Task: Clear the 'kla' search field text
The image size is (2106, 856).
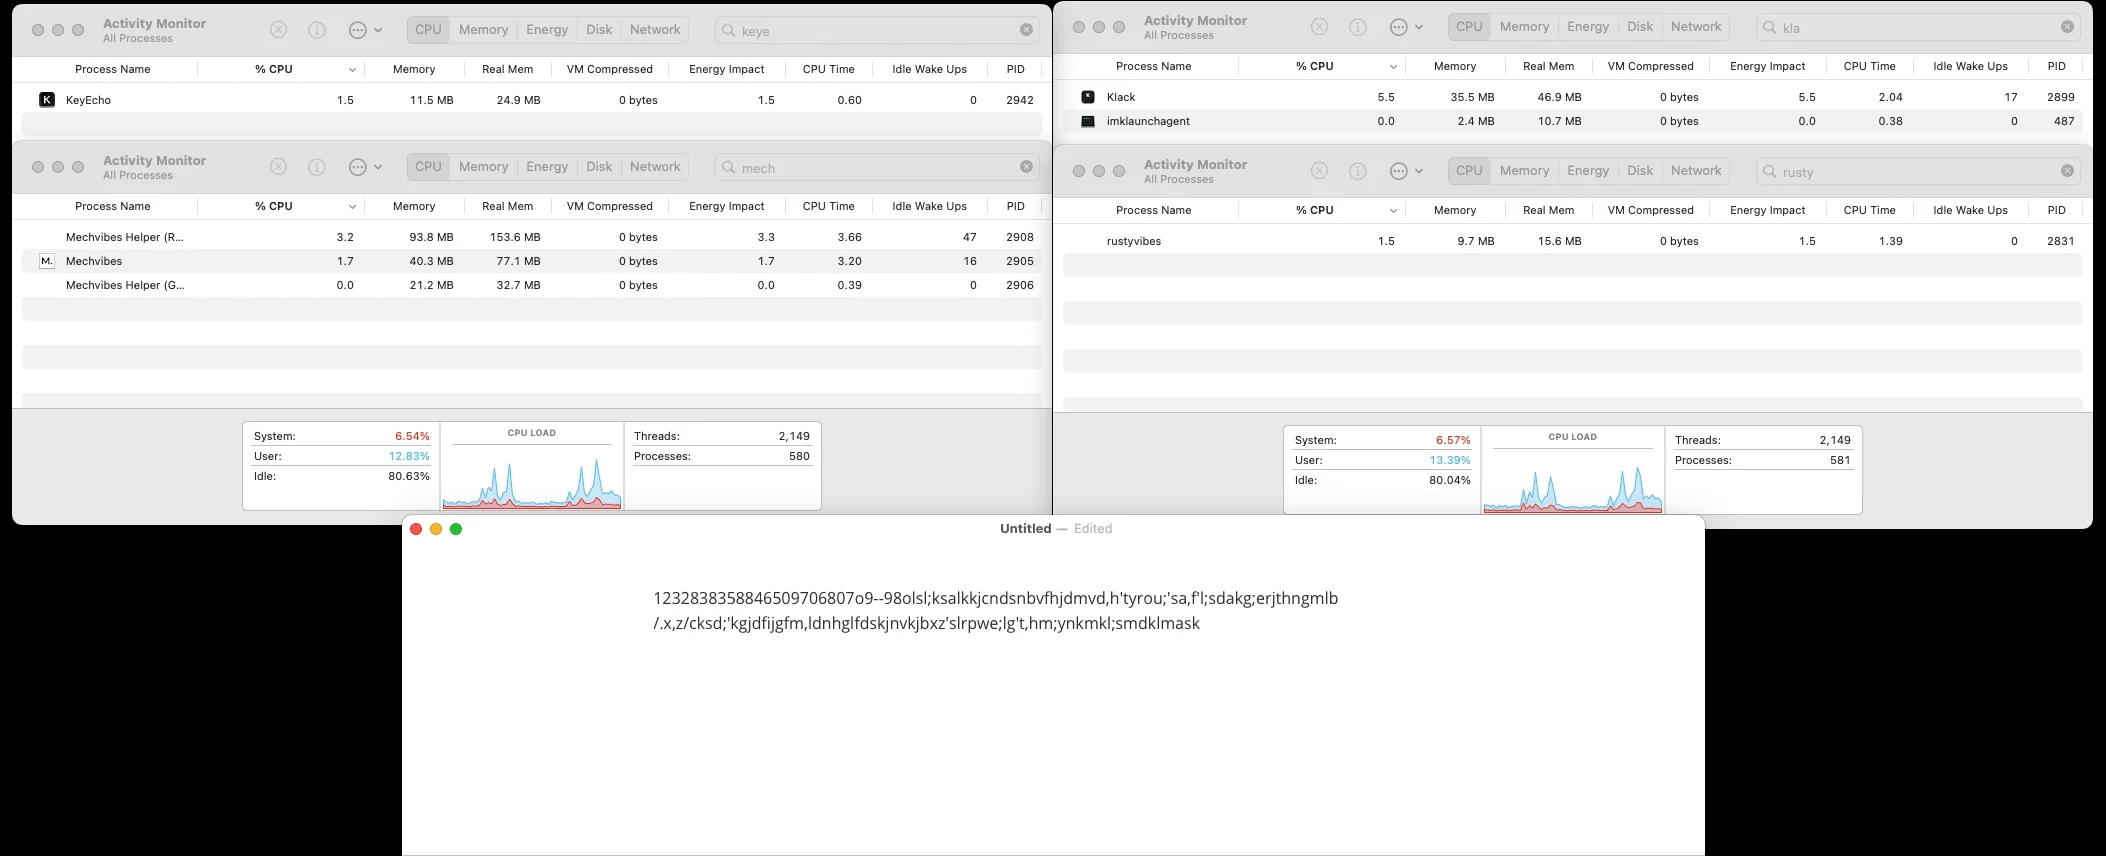Action: pos(2067,27)
